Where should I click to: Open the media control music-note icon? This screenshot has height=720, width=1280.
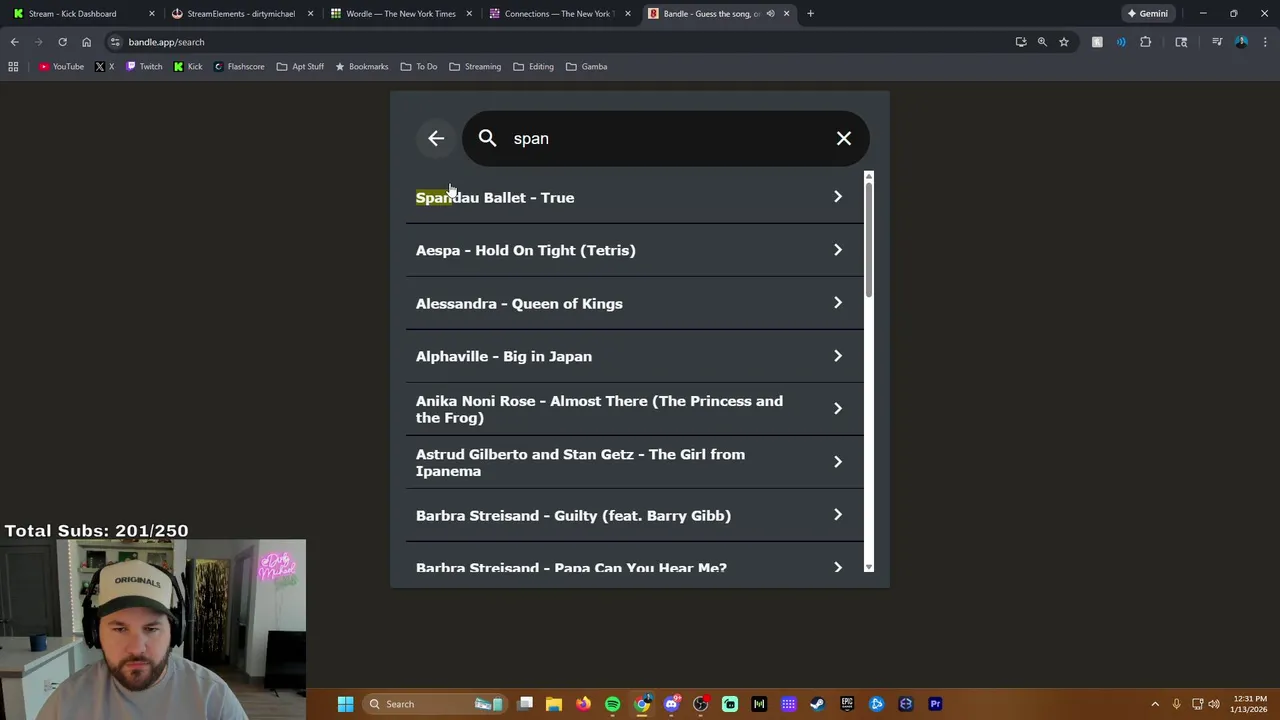click(x=1217, y=42)
